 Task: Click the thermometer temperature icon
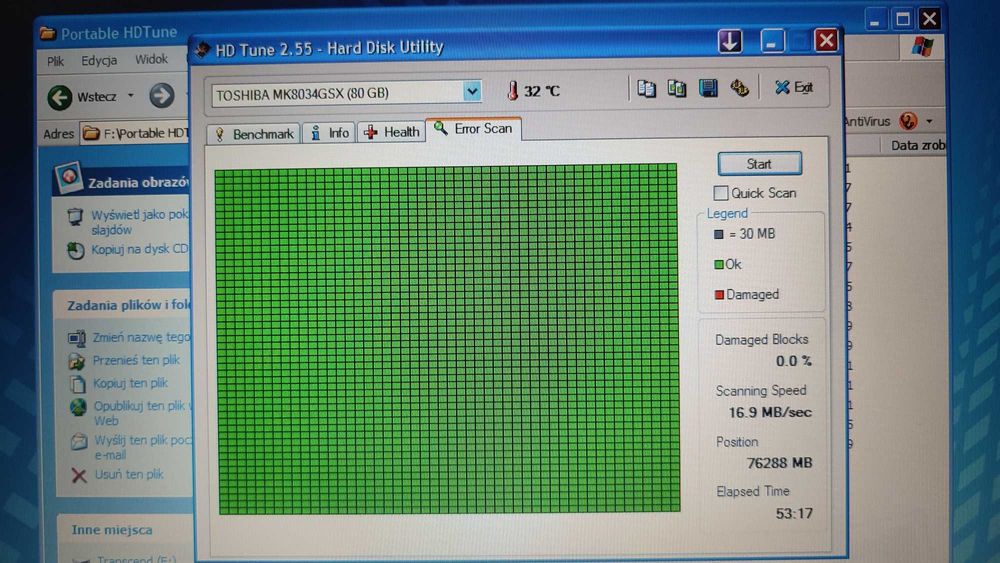click(x=512, y=91)
